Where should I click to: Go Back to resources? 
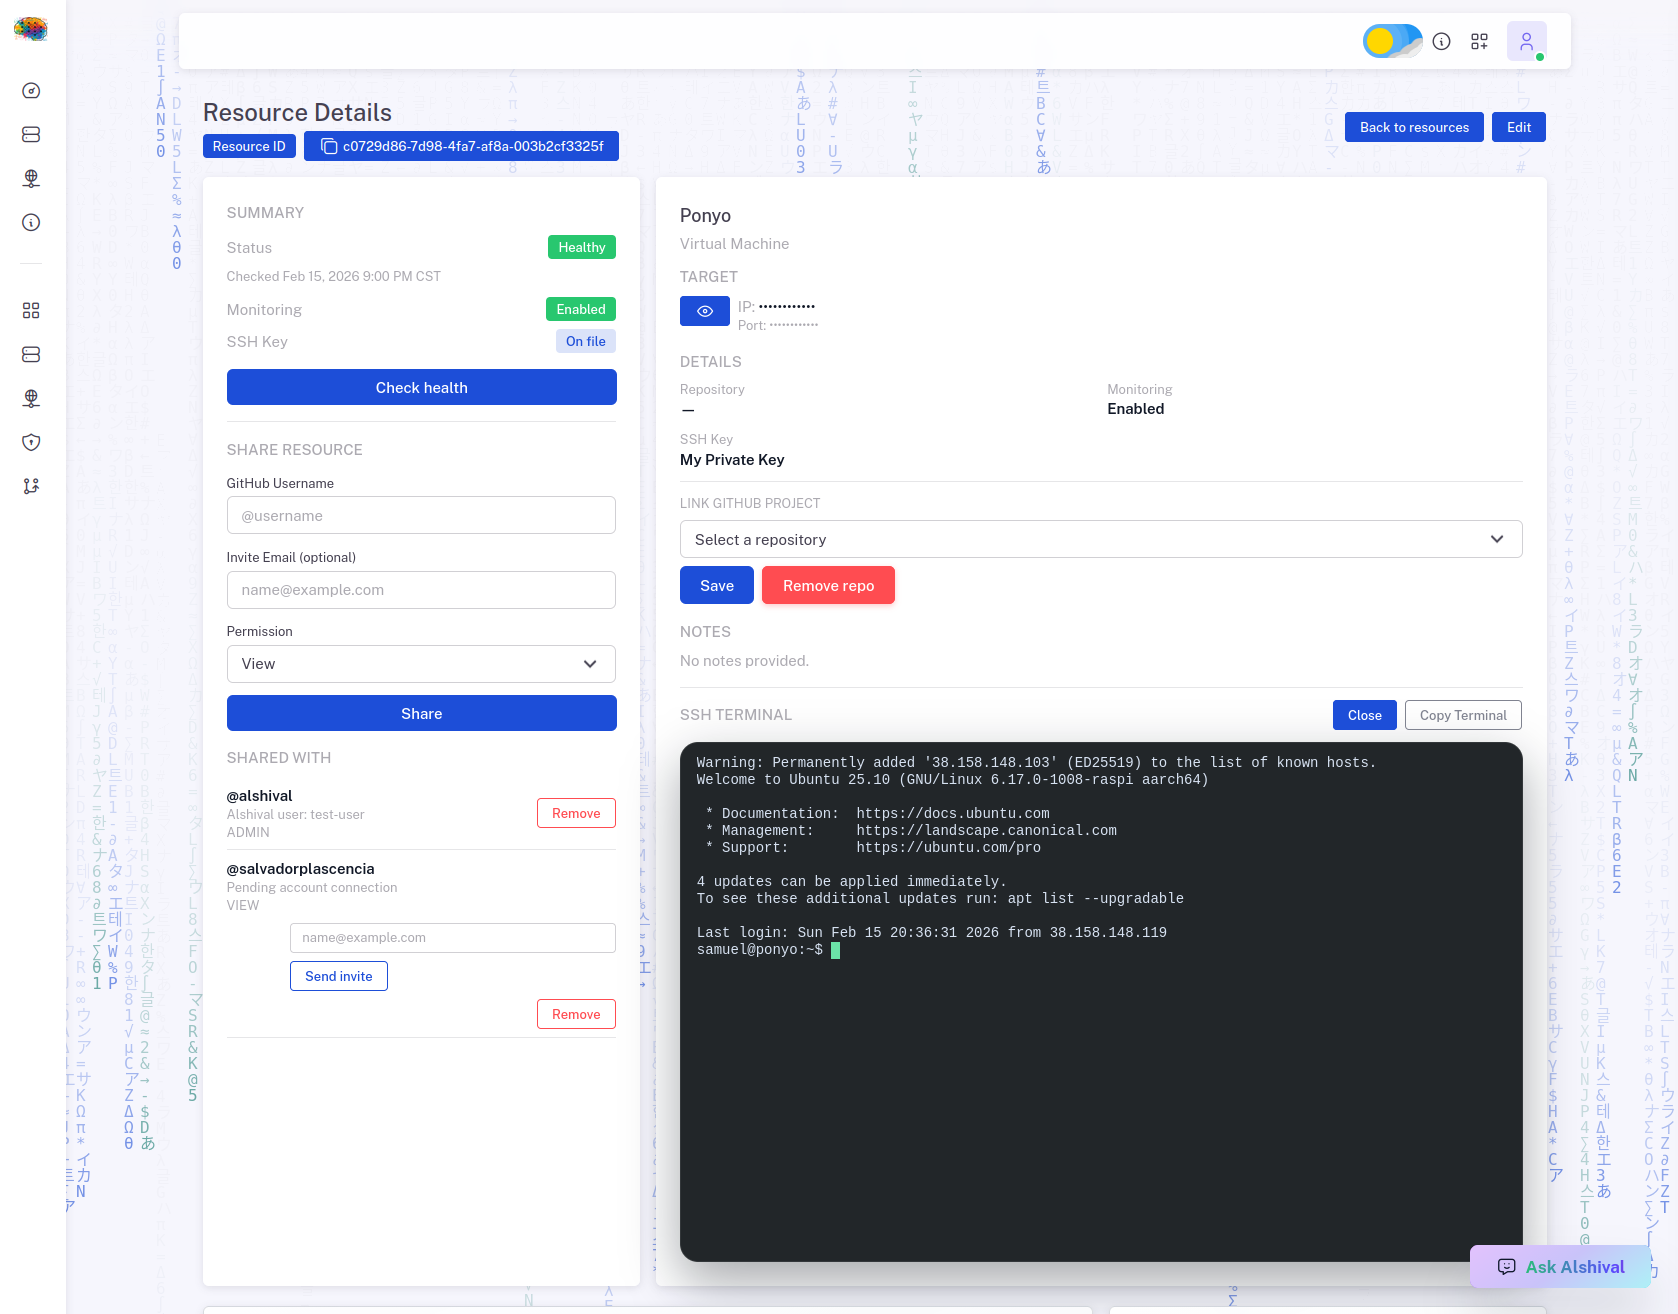point(1413,127)
